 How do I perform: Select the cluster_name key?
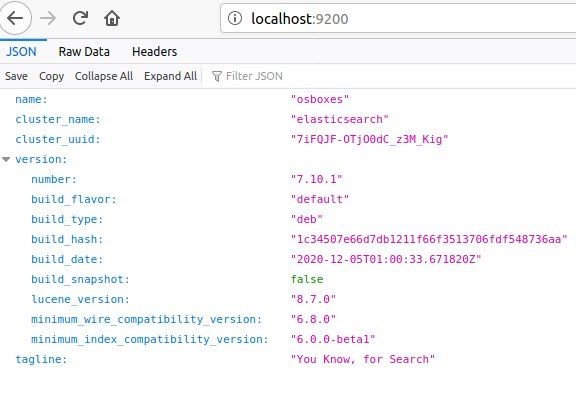coord(58,120)
